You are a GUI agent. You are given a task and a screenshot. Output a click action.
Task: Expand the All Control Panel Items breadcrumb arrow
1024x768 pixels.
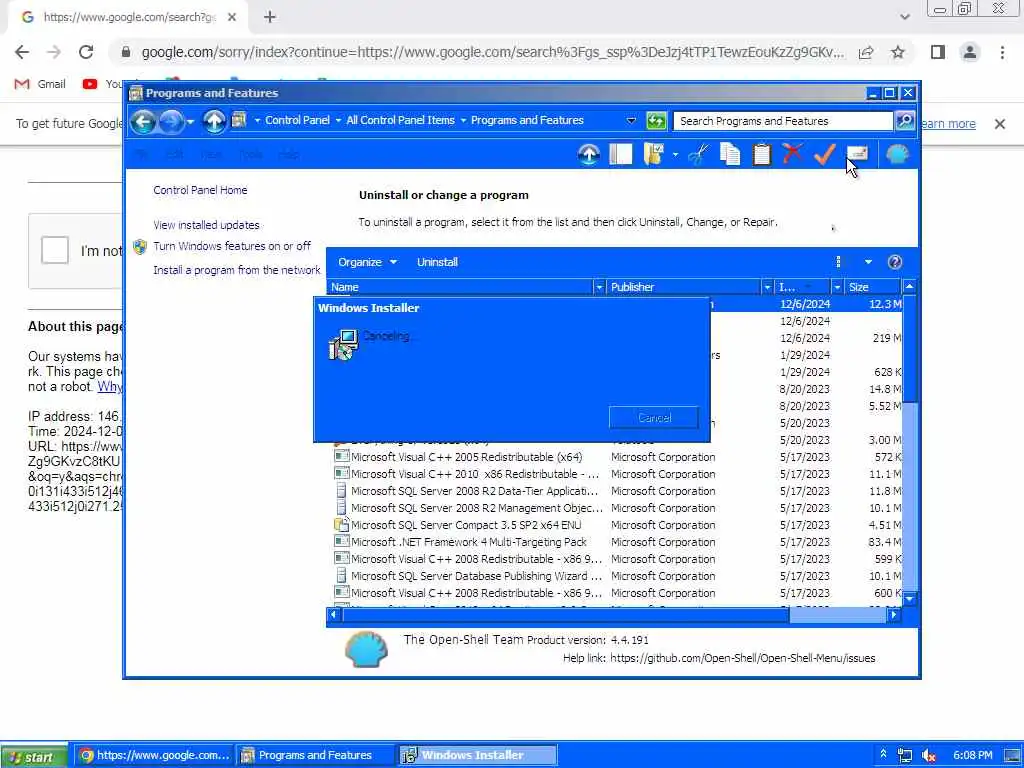pyautogui.click(x=463, y=121)
